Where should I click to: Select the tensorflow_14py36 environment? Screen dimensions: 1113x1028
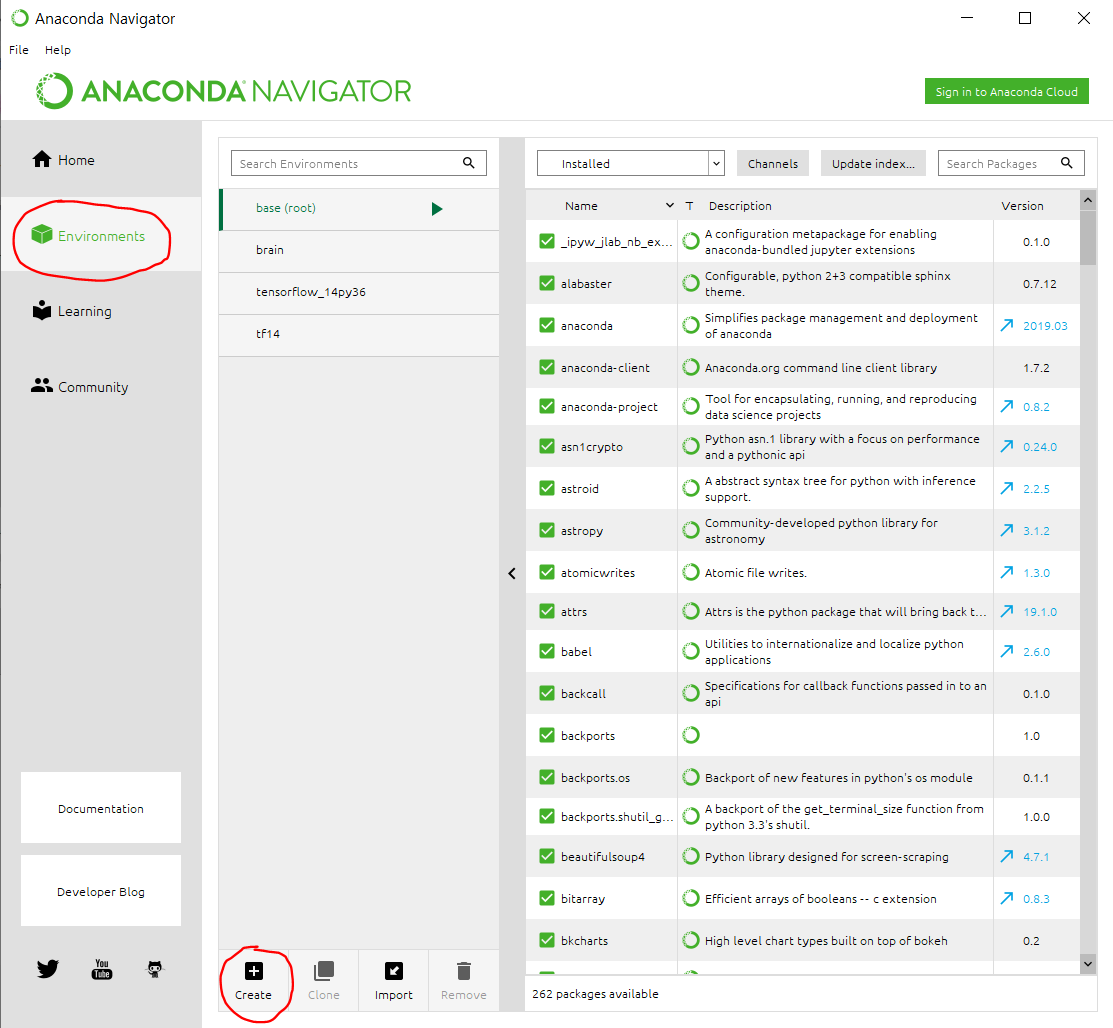click(x=359, y=292)
